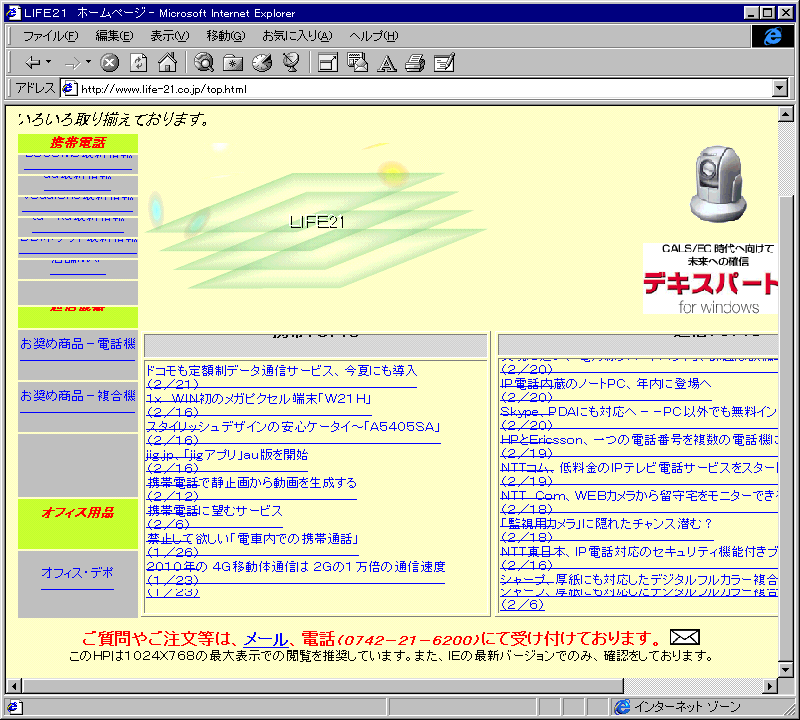This screenshot has height=720, width=800.
Task: Click the Forward arrow button
Action: (x=73, y=63)
